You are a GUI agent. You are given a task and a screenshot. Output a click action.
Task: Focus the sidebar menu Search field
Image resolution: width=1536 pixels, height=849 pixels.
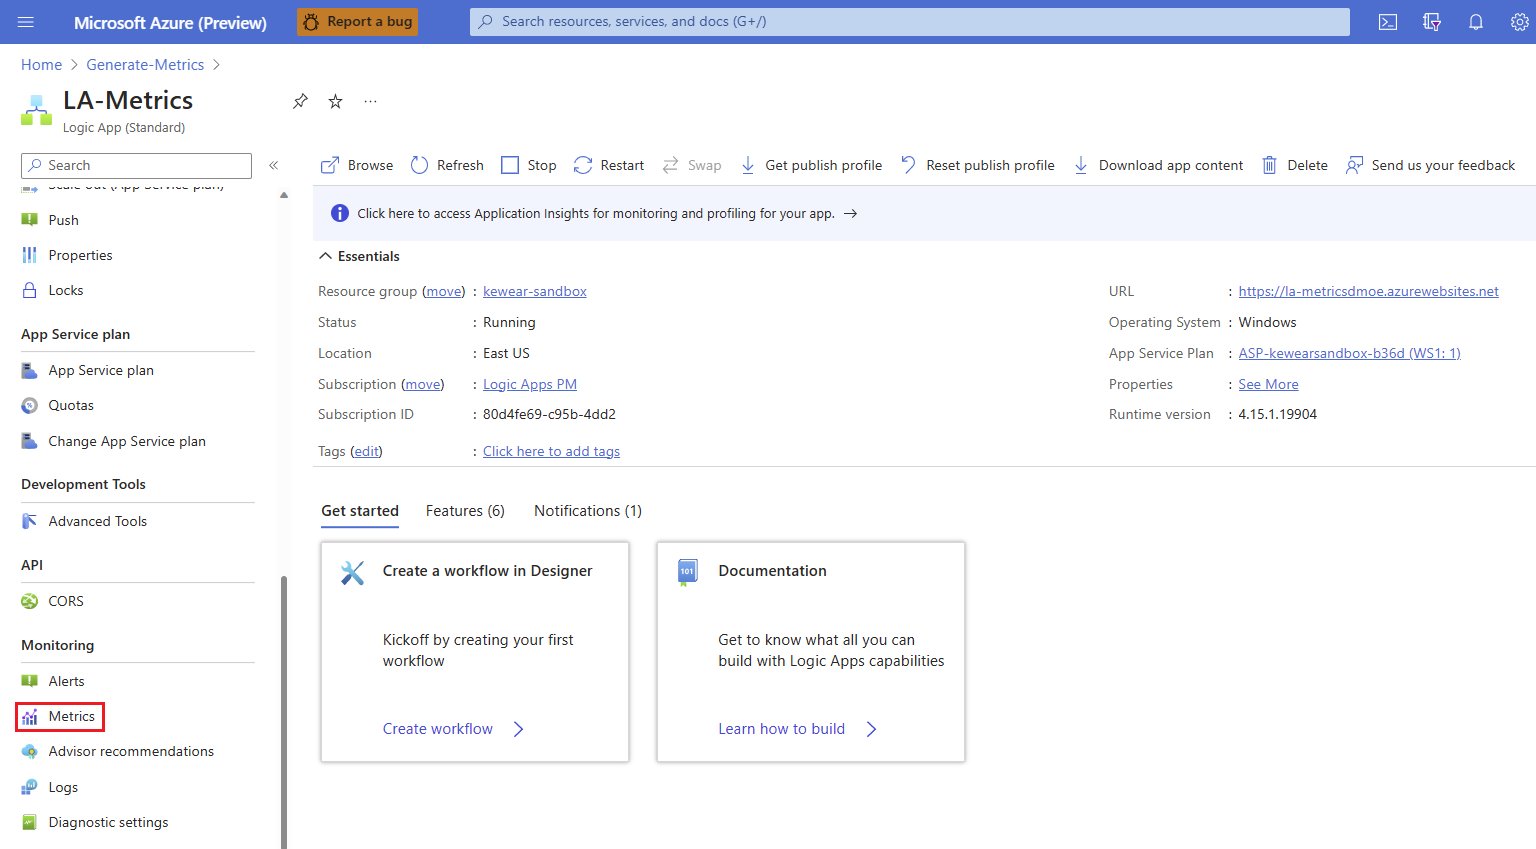[136, 165]
